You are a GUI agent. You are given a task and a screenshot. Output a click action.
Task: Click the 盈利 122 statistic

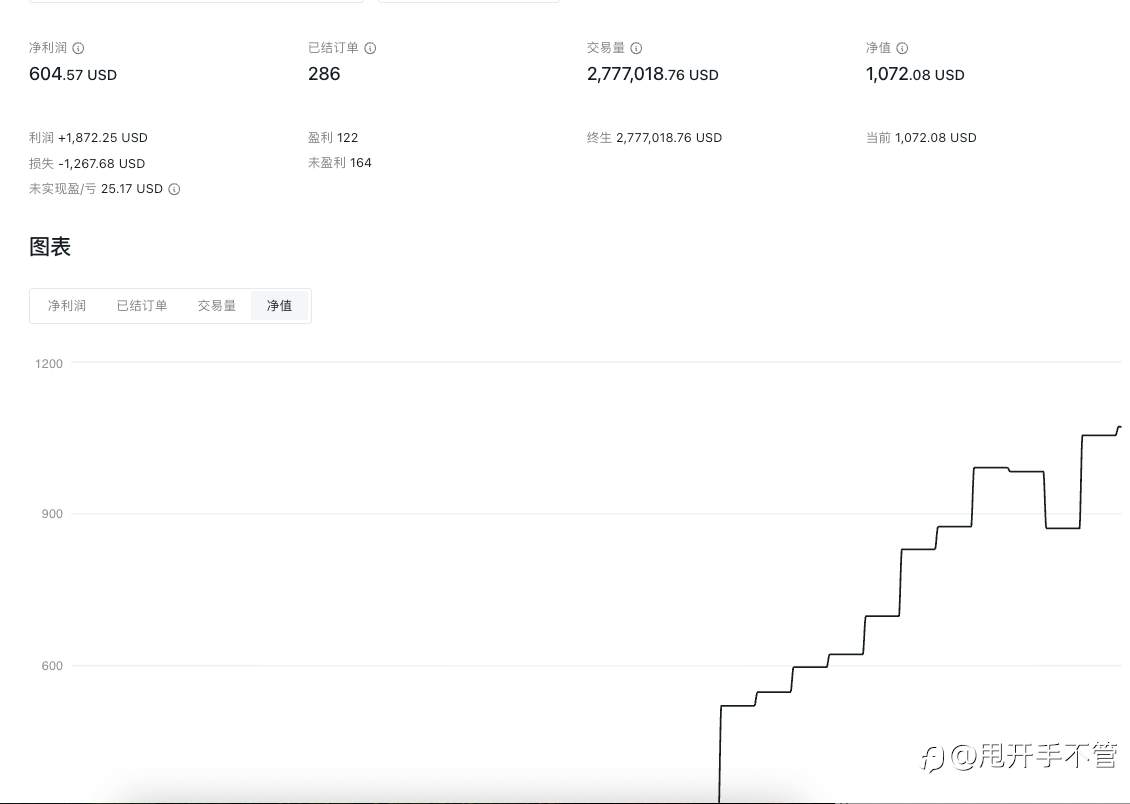click(333, 138)
